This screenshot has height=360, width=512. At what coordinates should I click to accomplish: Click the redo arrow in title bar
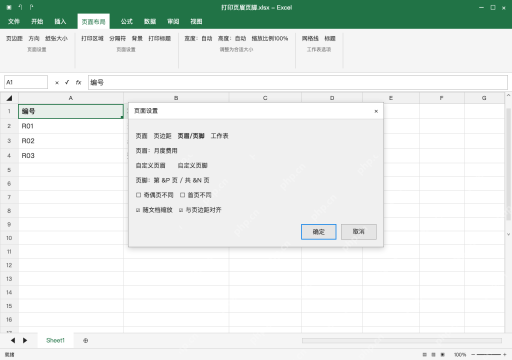(32, 7)
